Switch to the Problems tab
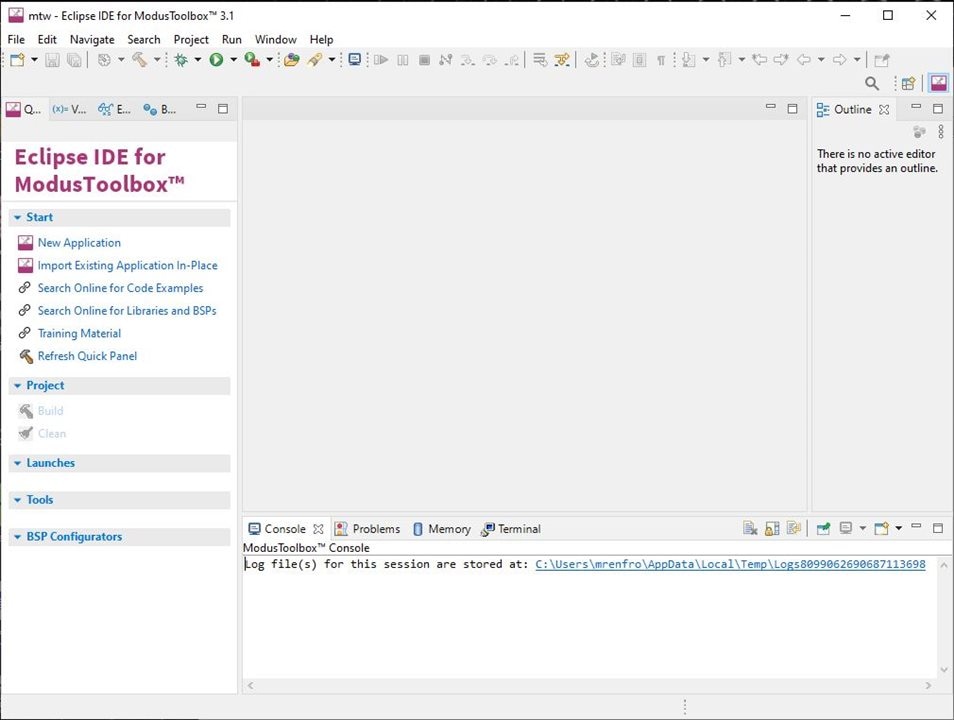Screen dimensions: 954x720 pos(368,529)
